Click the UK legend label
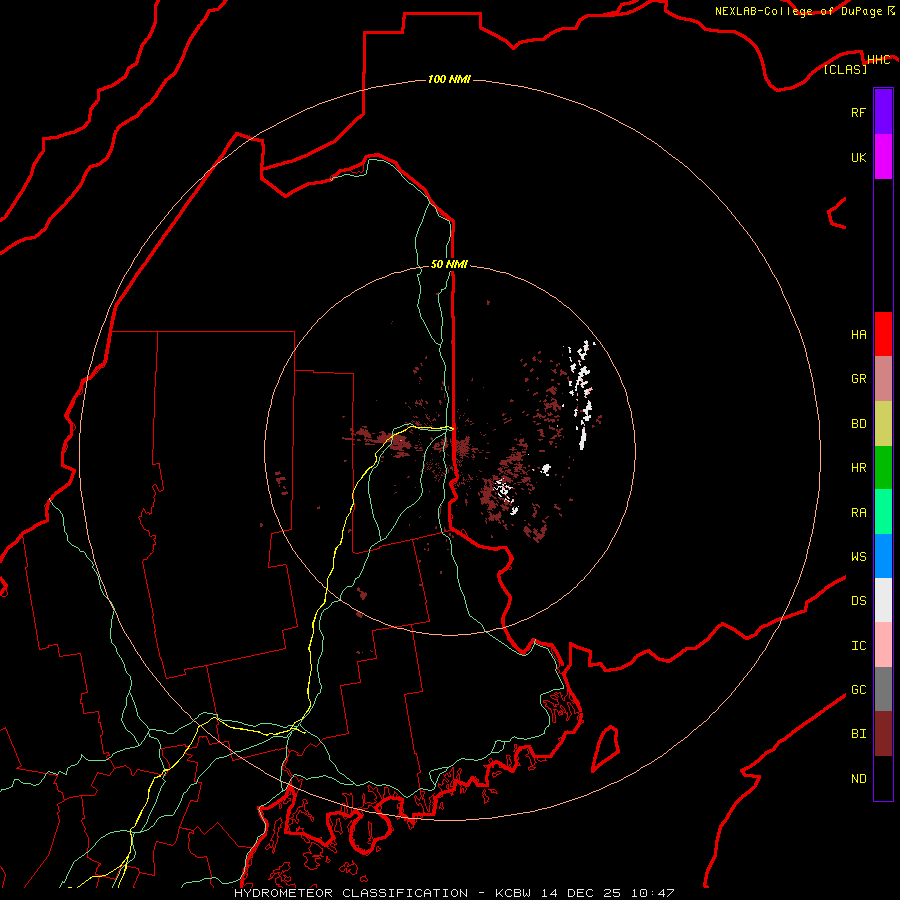This screenshot has height=900, width=900. point(858,157)
